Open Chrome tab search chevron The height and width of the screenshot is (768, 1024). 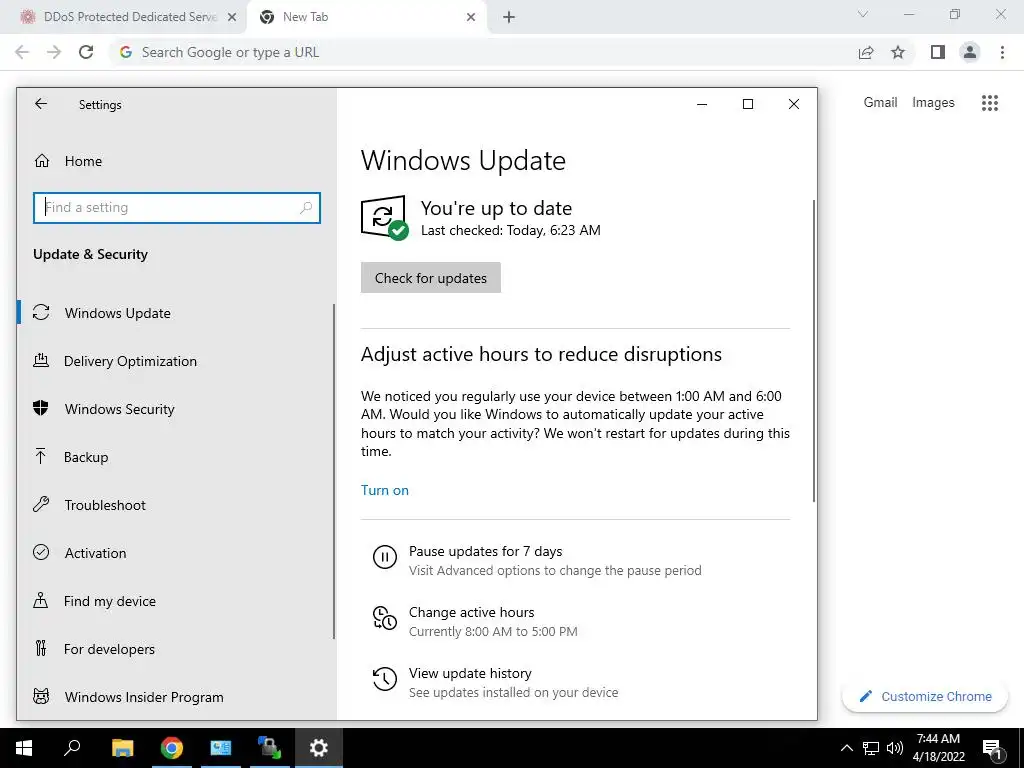(863, 14)
